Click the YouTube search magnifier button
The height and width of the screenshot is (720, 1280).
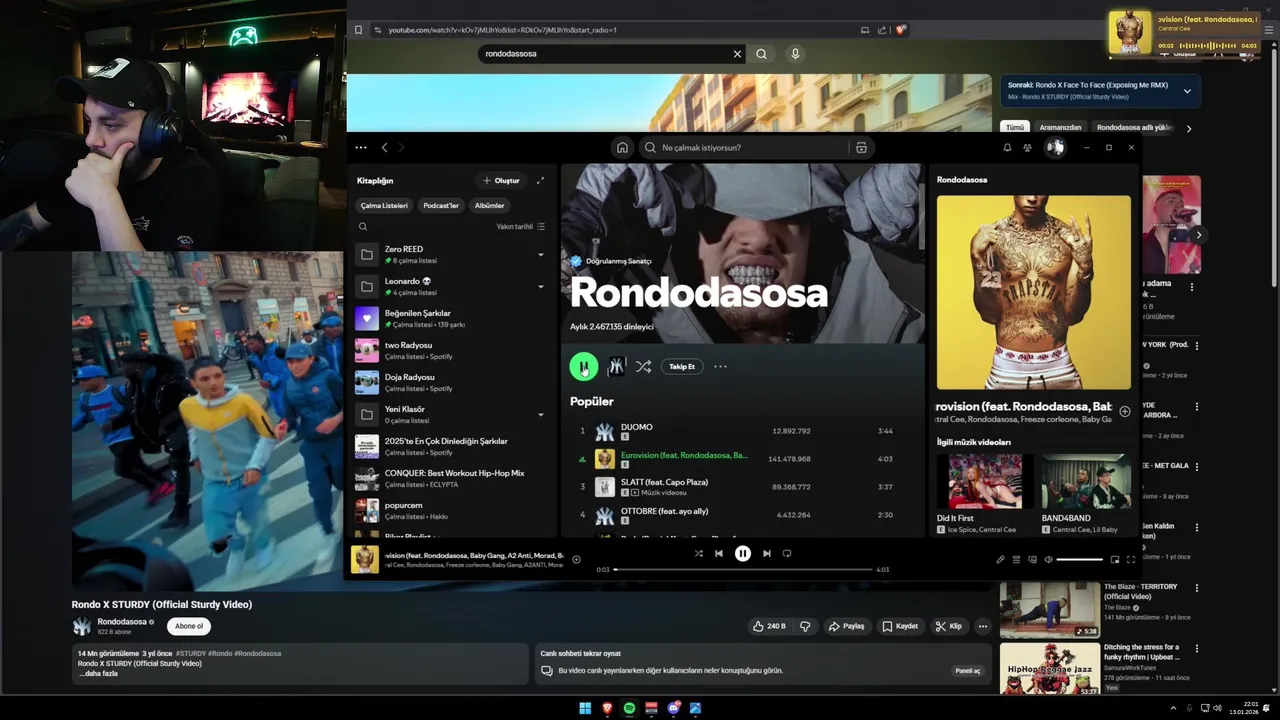pos(761,54)
